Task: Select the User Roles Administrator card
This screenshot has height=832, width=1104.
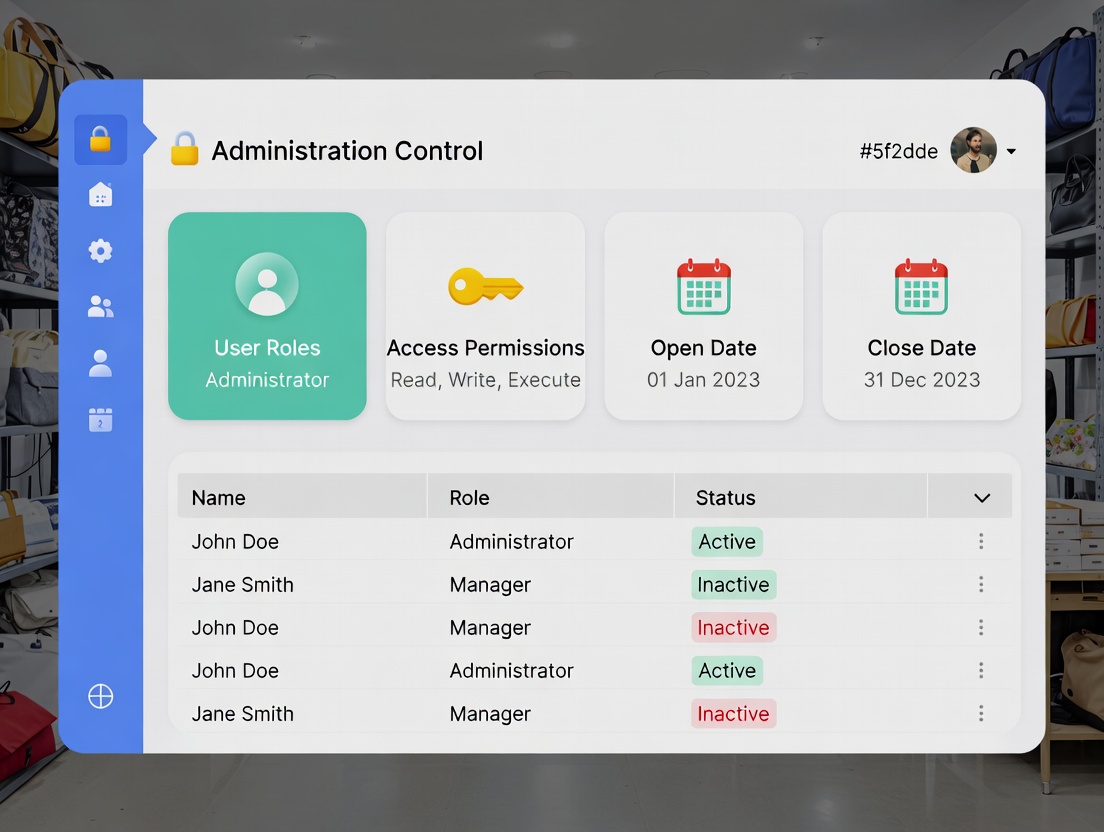Action: (267, 316)
